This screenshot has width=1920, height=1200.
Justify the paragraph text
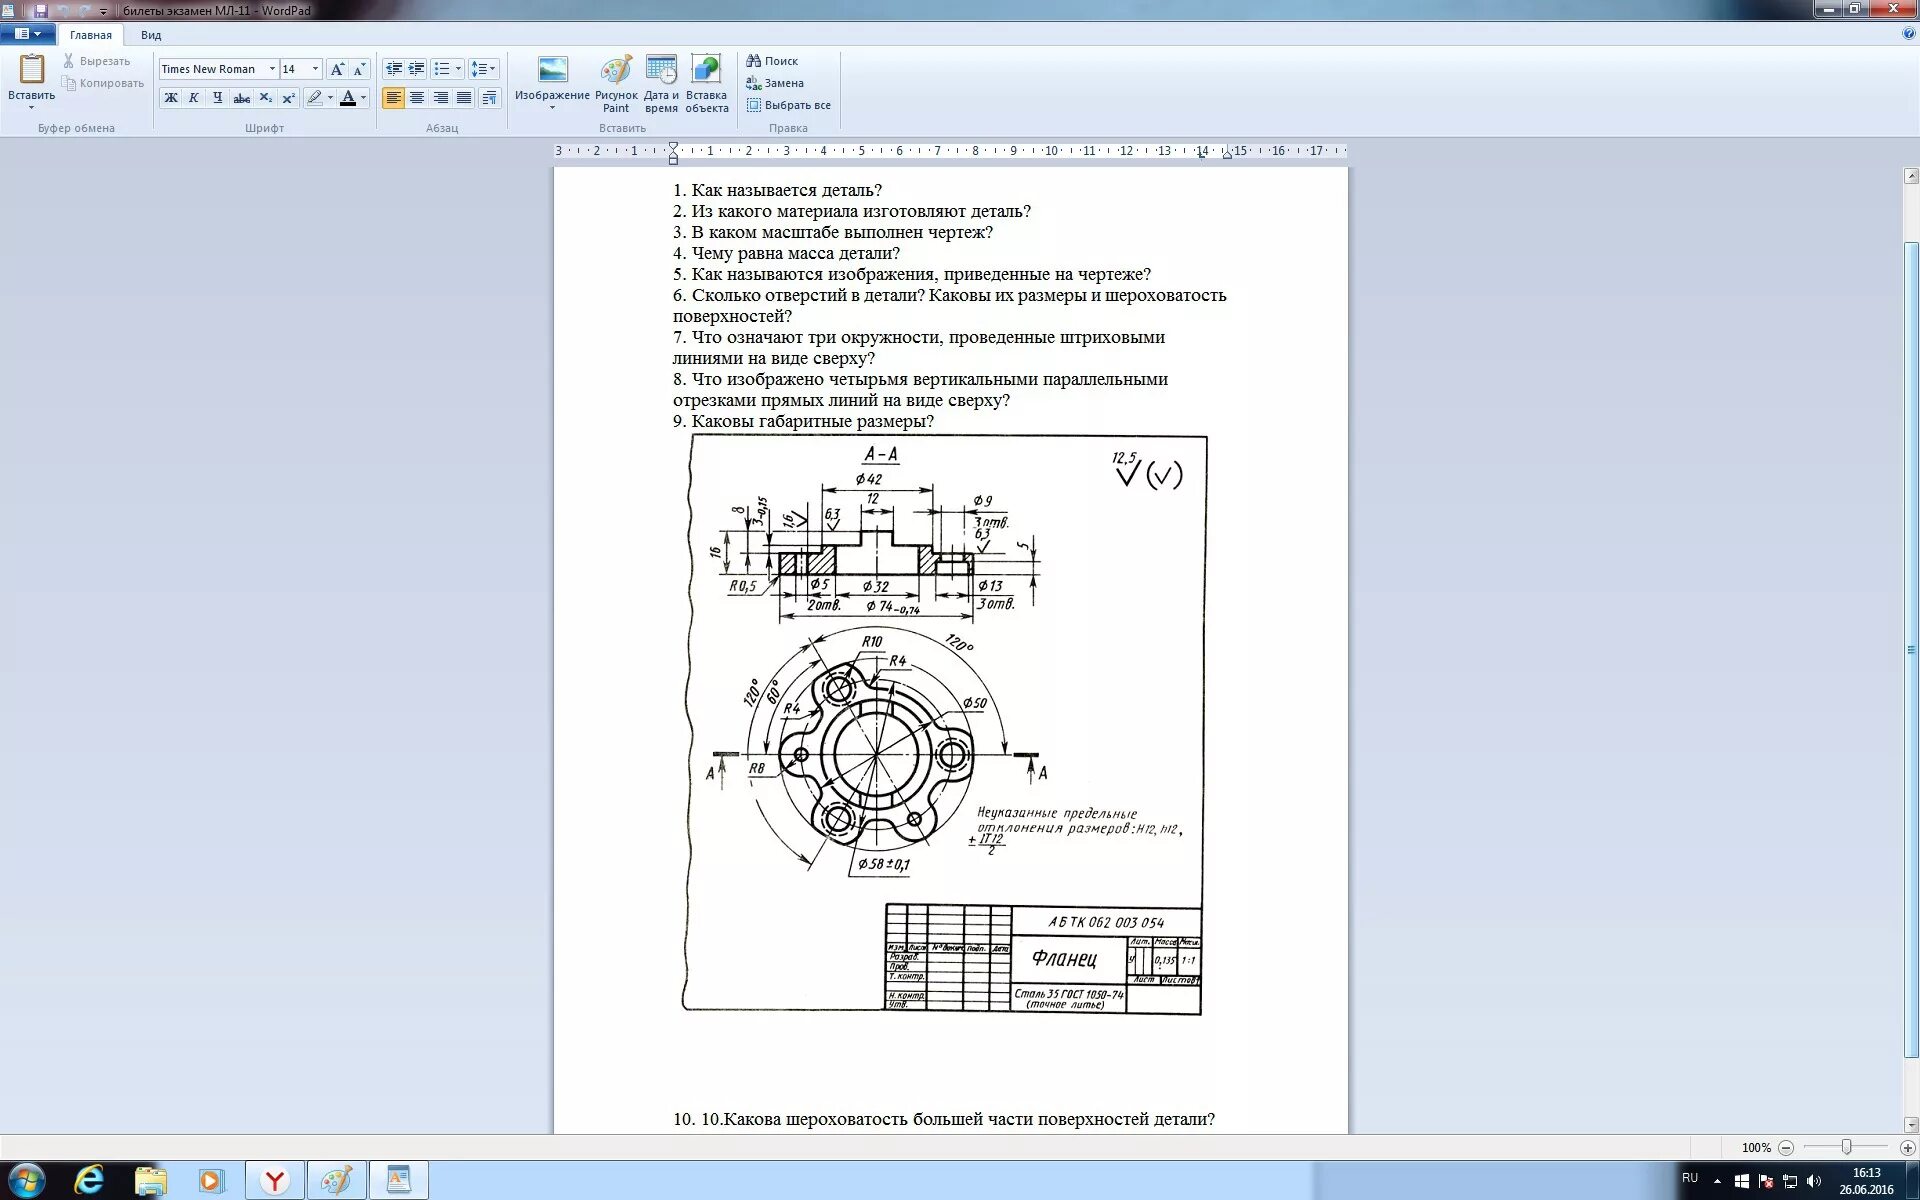(x=464, y=98)
